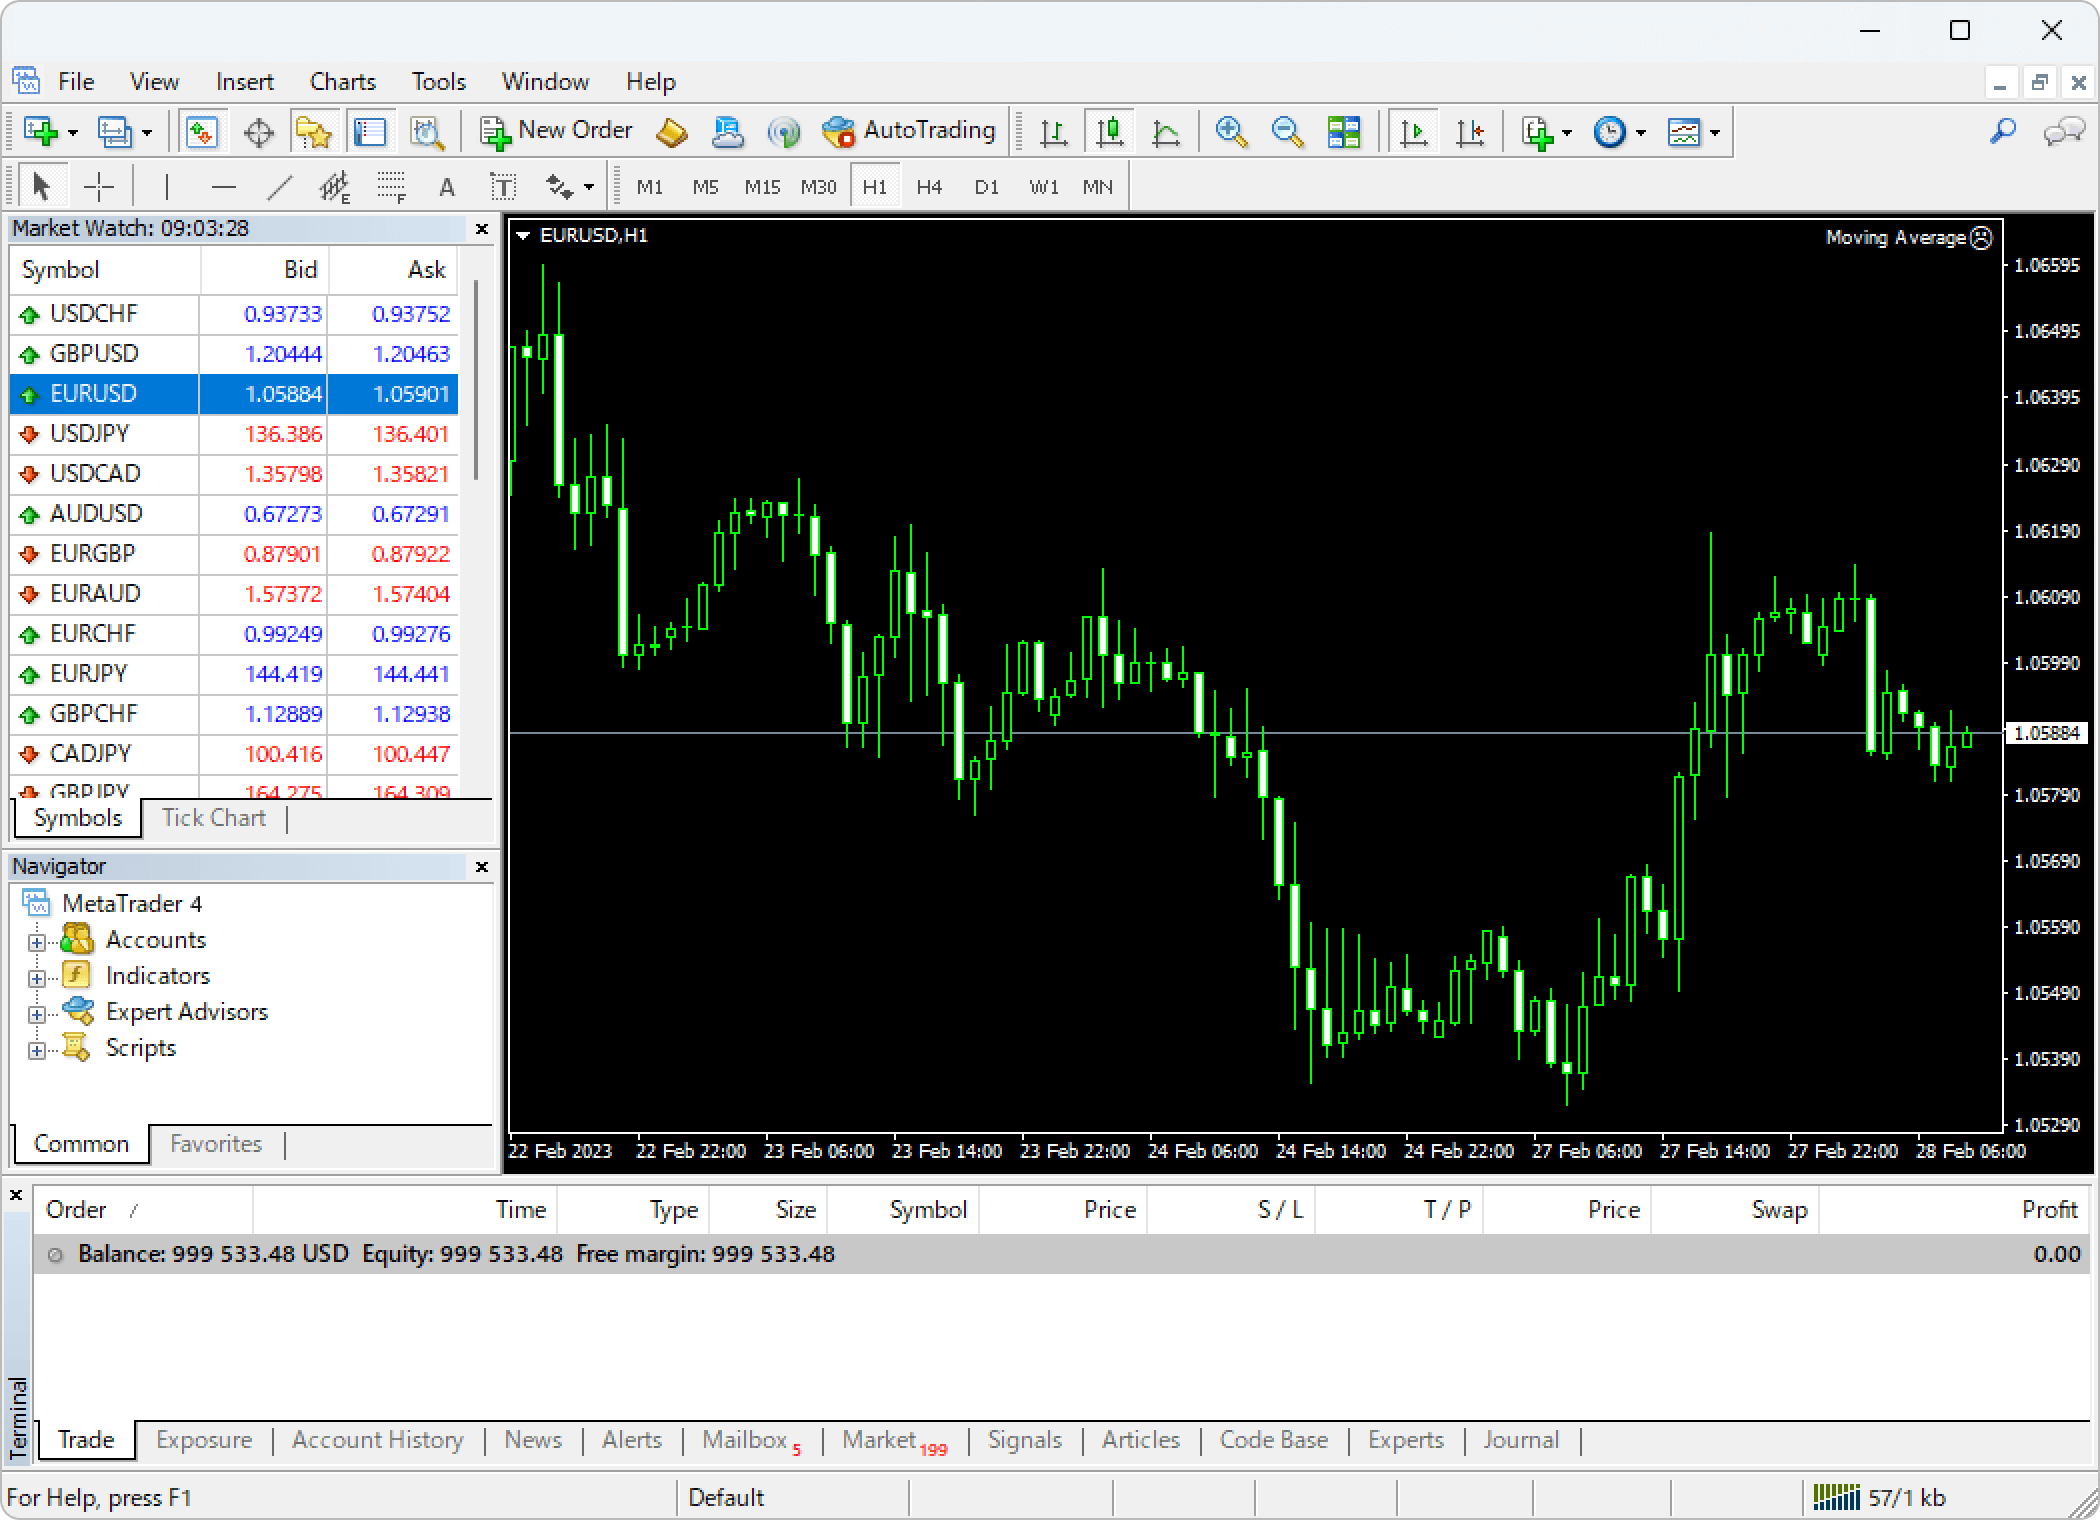Viewport: 2100px width, 1520px height.
Task: Click the Zoom In magnifier icon
Action: 1231,131
